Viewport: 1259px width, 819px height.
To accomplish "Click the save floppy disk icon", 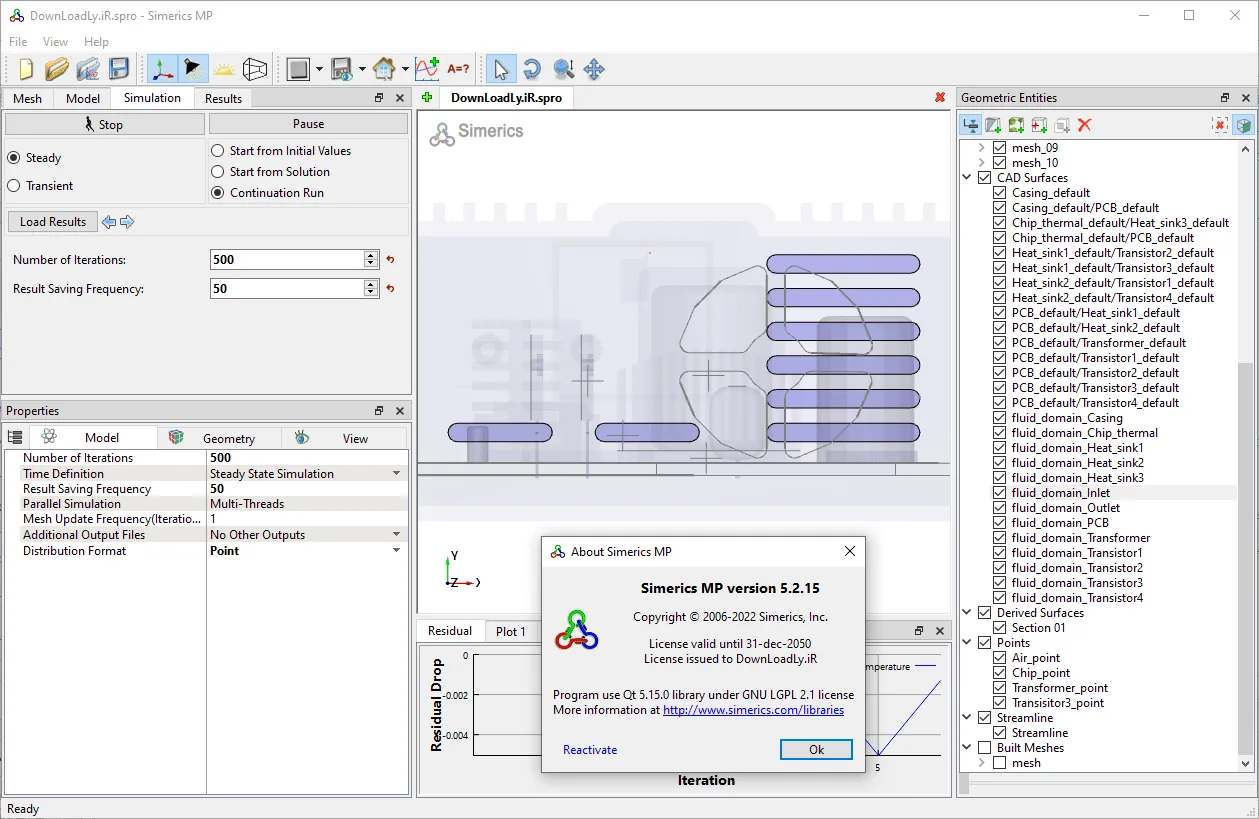I will [x=119, y=69].
